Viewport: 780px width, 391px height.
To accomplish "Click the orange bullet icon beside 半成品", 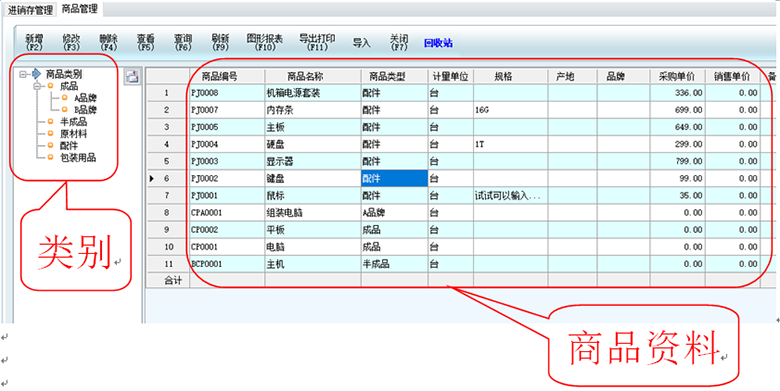I will (50, 121).
